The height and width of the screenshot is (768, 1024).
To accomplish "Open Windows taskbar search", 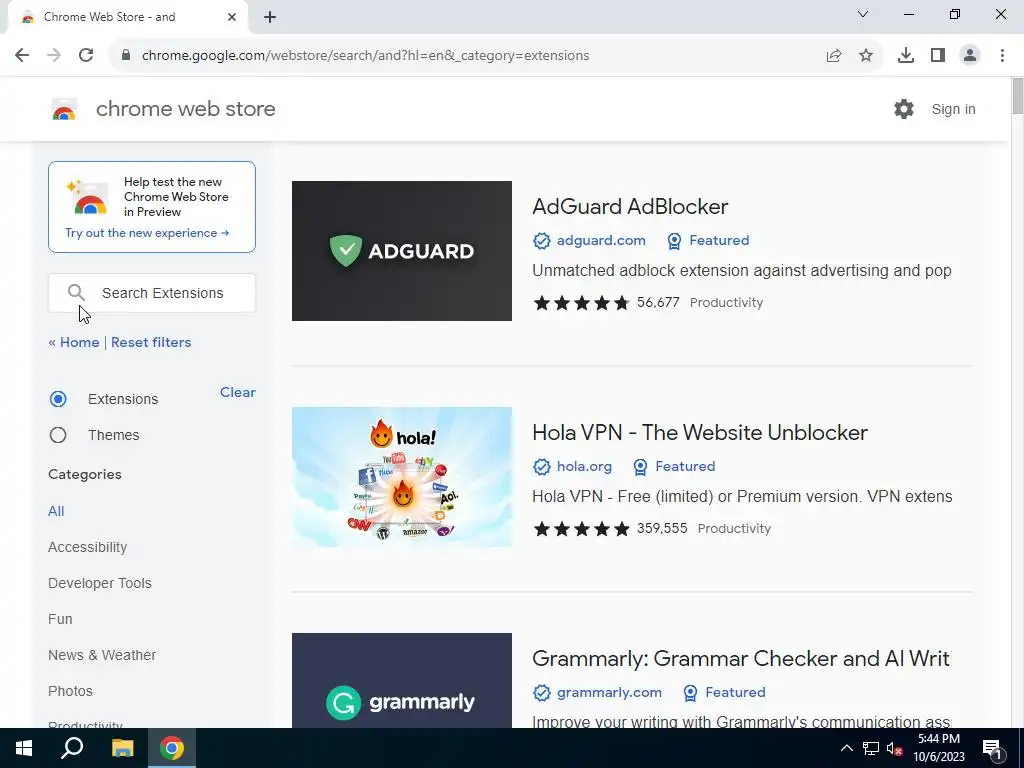I will coord(72,748).
